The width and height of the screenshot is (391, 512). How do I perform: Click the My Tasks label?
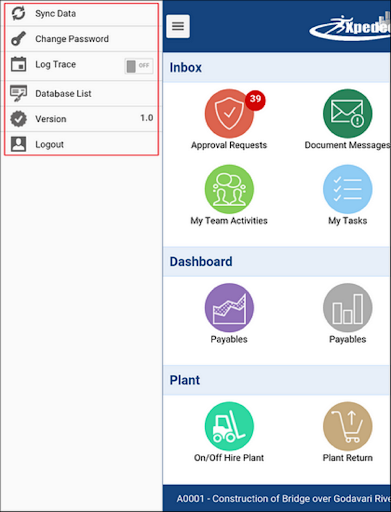pos(347,221)
